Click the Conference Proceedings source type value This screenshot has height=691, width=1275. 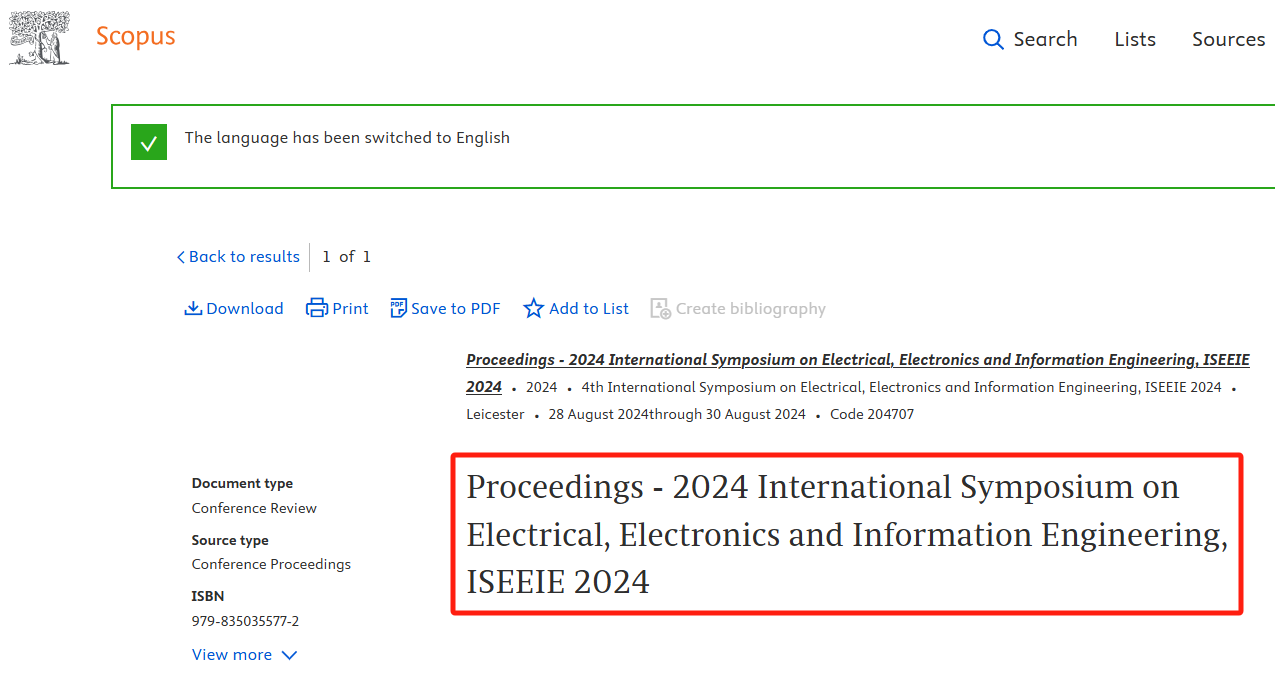(x=271, y=564)
